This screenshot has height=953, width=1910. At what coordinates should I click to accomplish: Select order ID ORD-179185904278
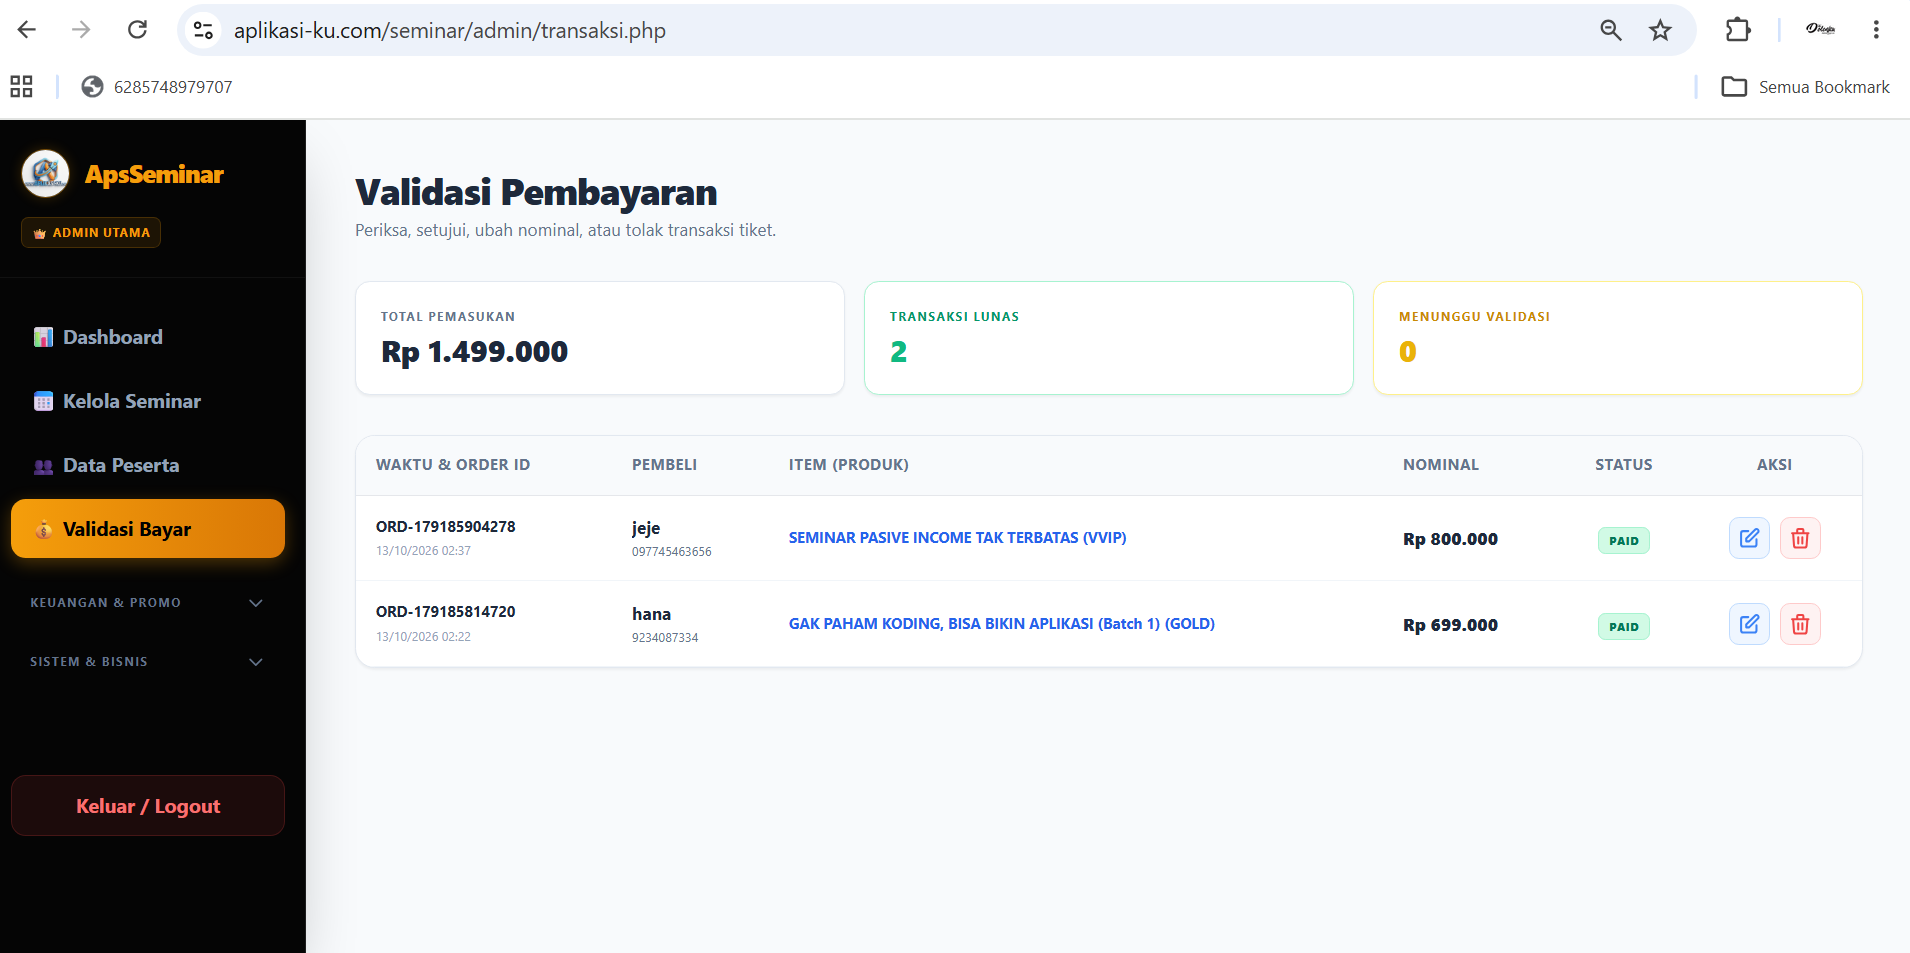[x=445, y=527]
